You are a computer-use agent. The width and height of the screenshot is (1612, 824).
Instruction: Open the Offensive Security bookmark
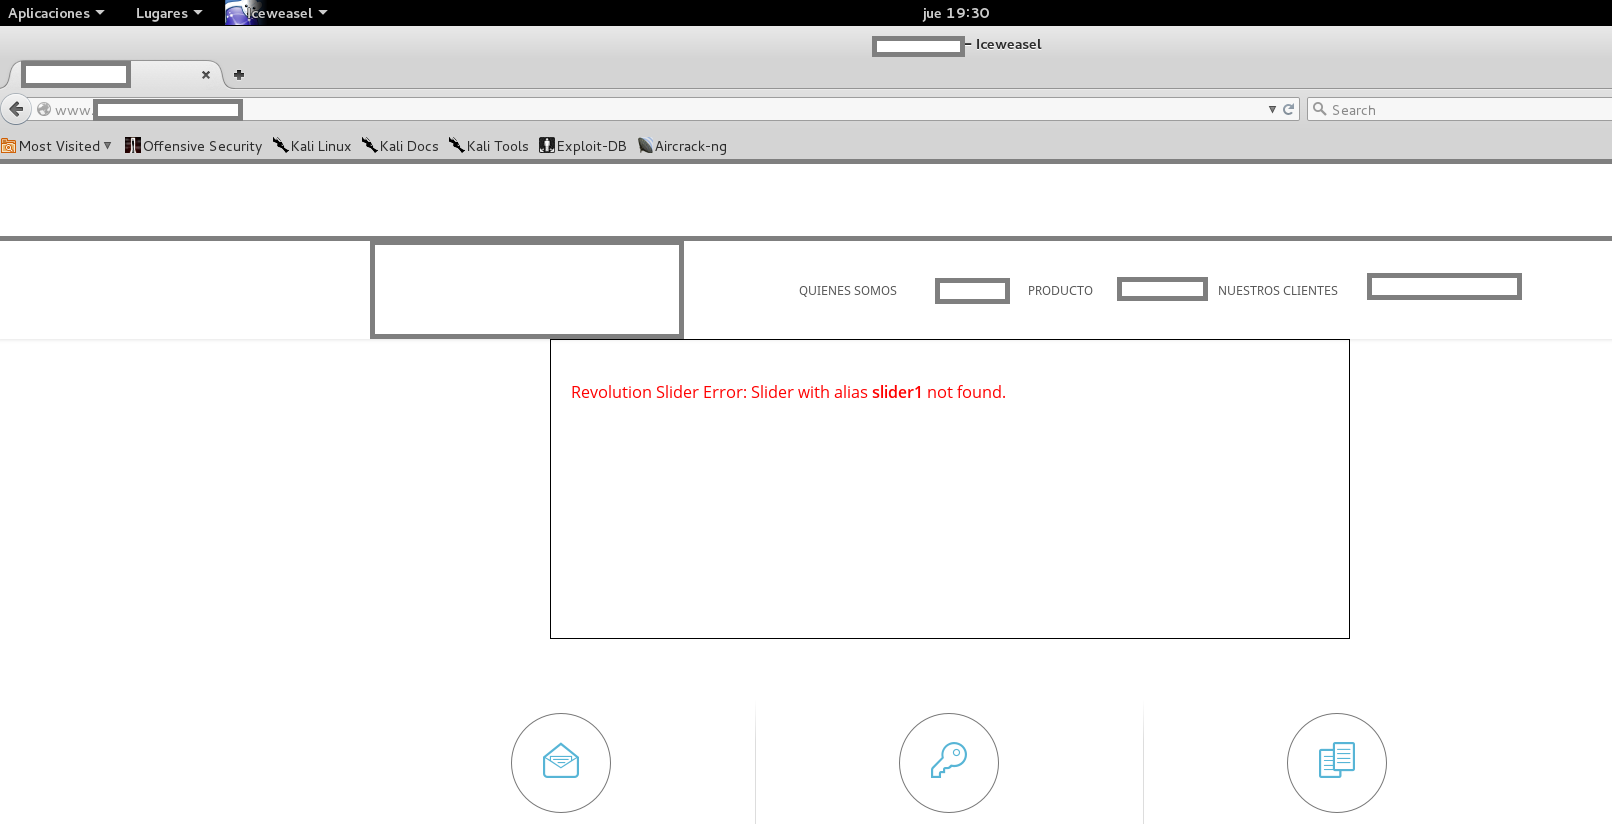click(x=194, y=146)
